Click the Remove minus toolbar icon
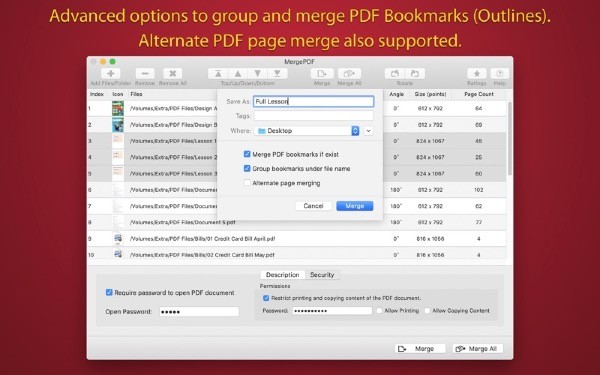600x375 pixels. pyautogui.click(x=145, y=73)
